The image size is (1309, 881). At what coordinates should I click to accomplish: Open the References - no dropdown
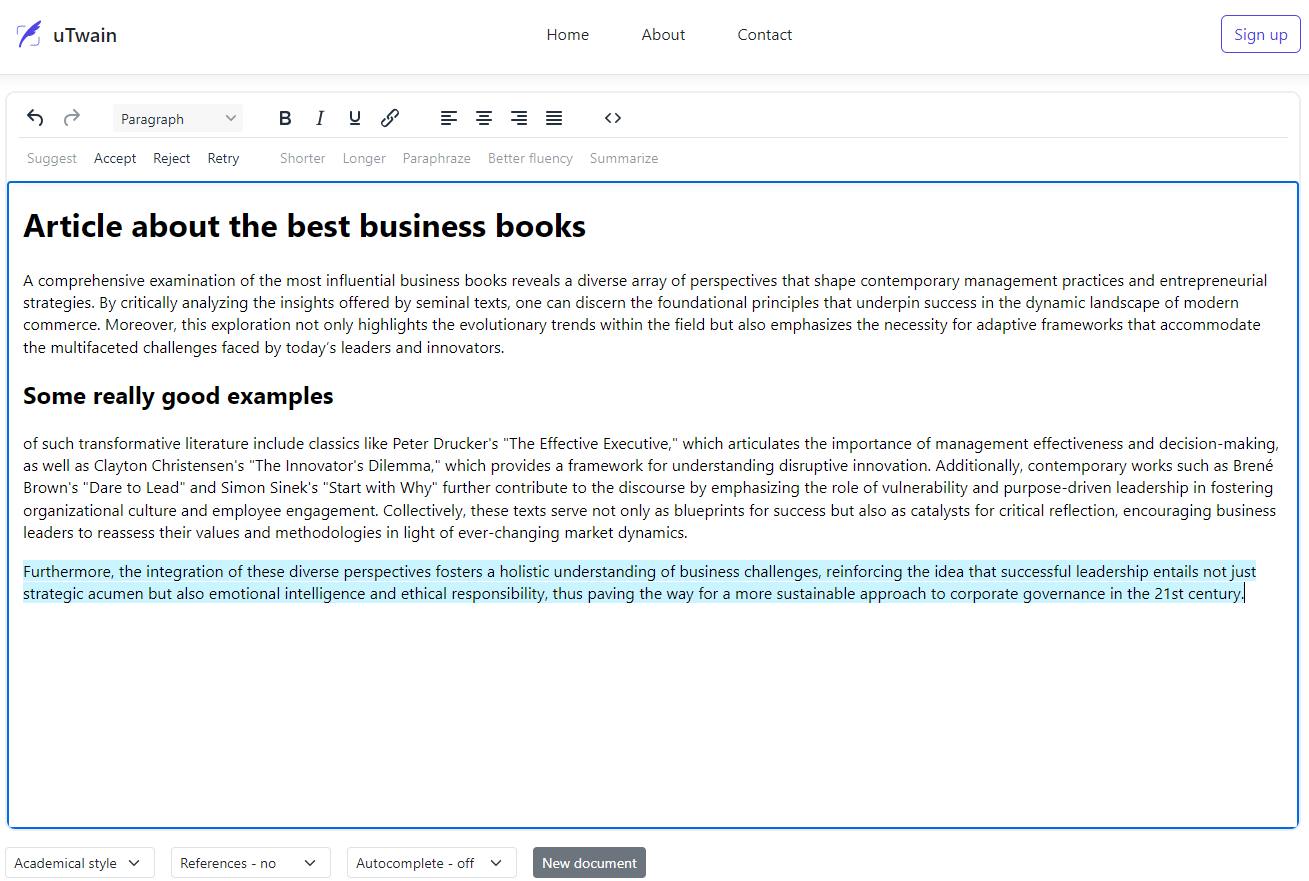[x=250, y=863]
